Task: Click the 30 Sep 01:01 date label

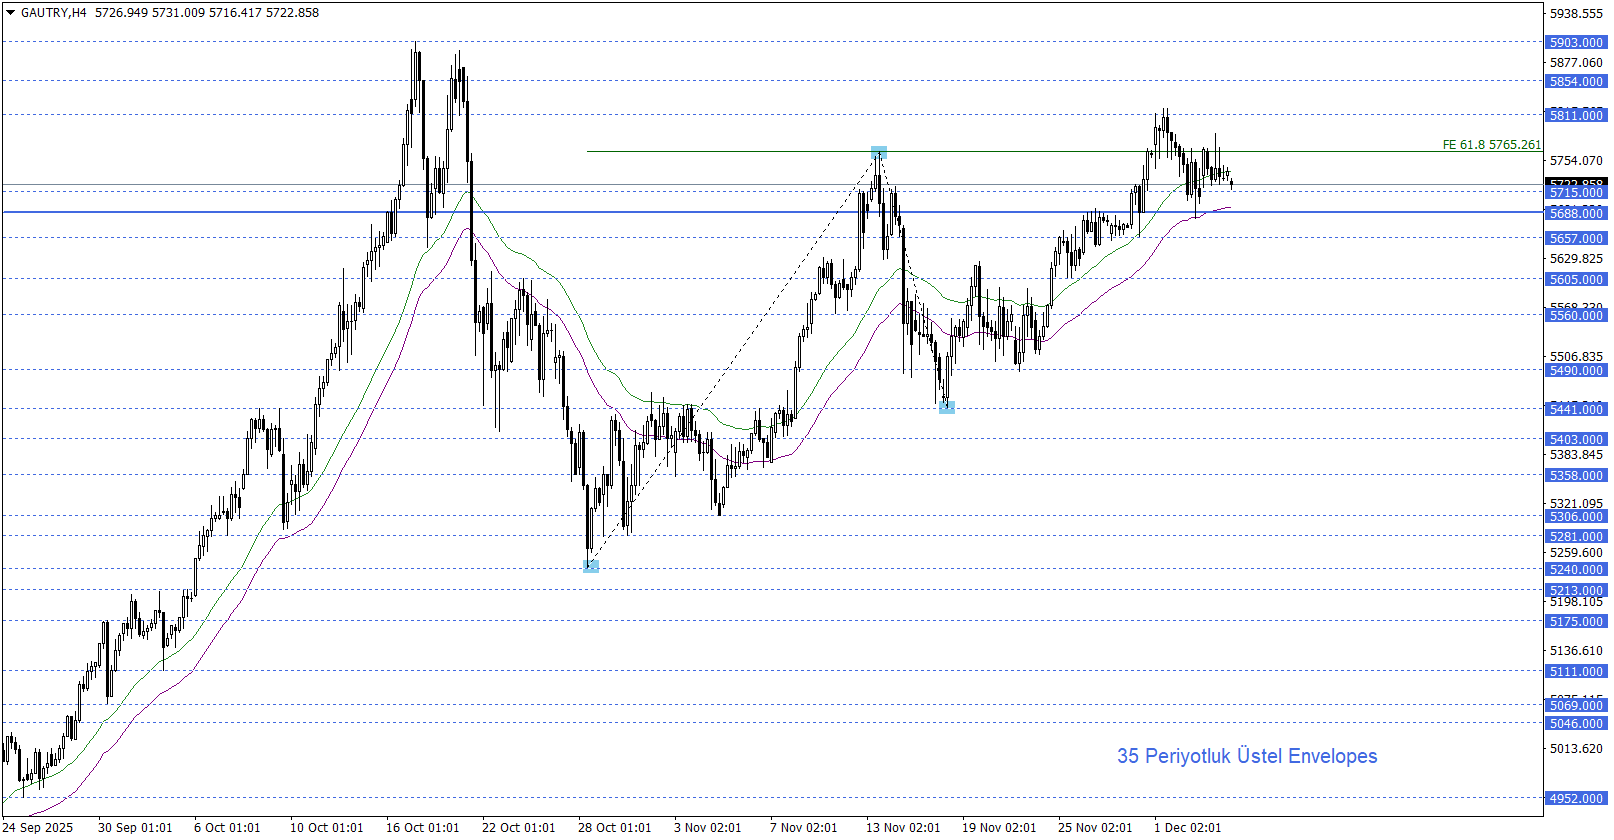Action: coord(135,827)
